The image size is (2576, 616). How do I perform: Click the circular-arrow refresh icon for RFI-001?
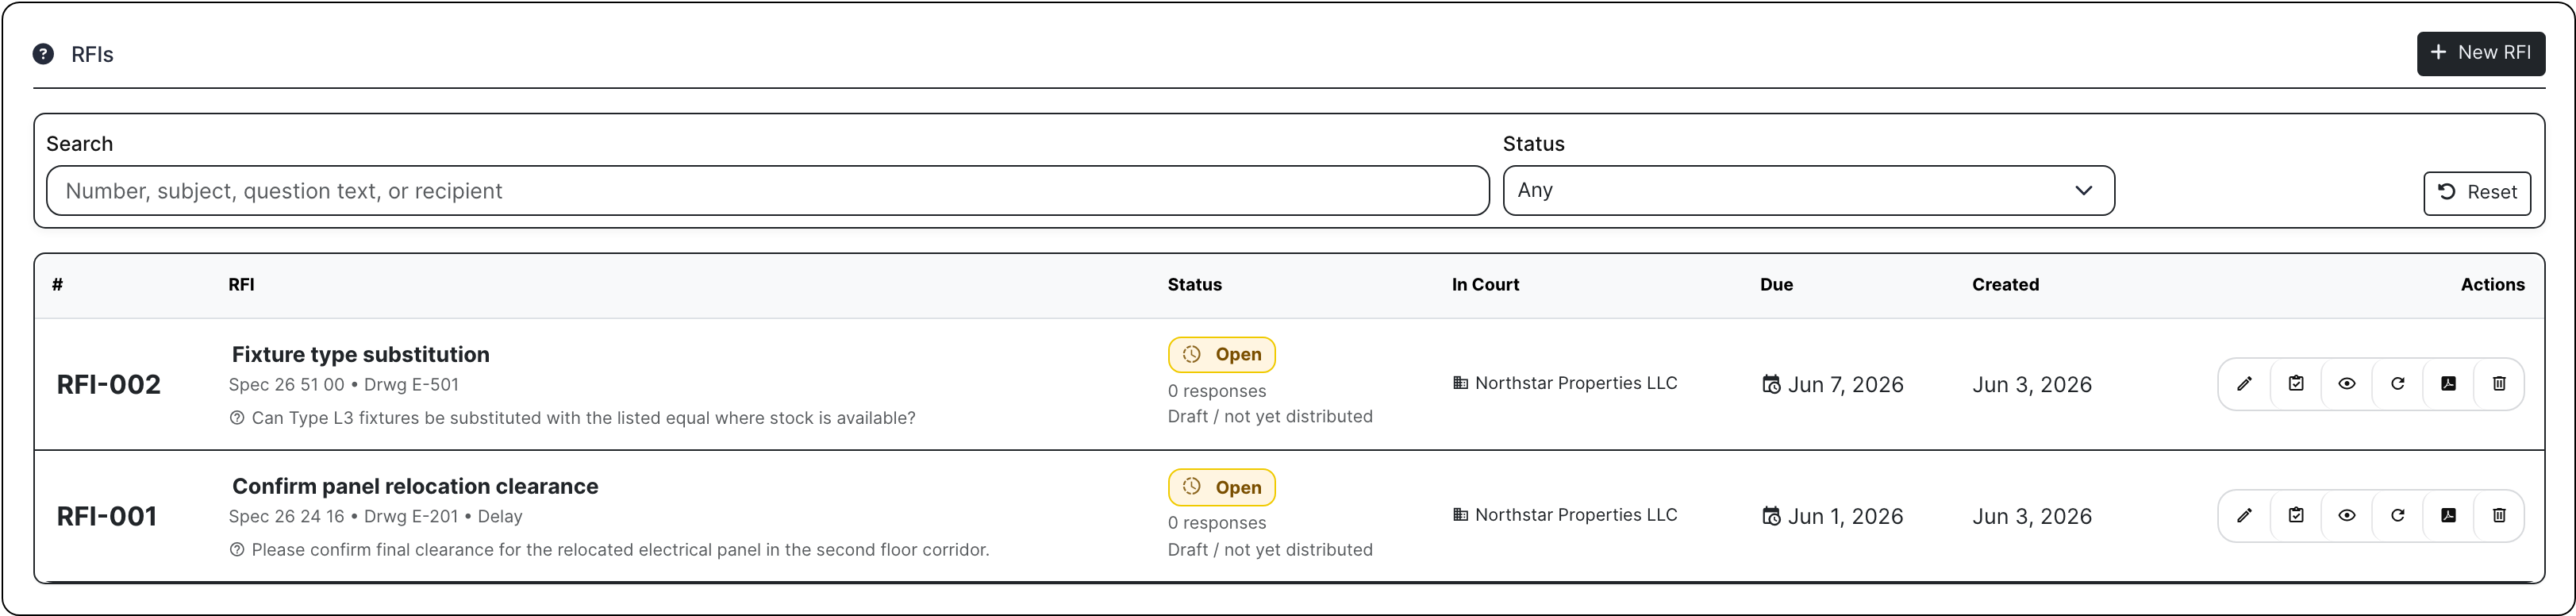pyautogui.click(x=2398, y=516)
